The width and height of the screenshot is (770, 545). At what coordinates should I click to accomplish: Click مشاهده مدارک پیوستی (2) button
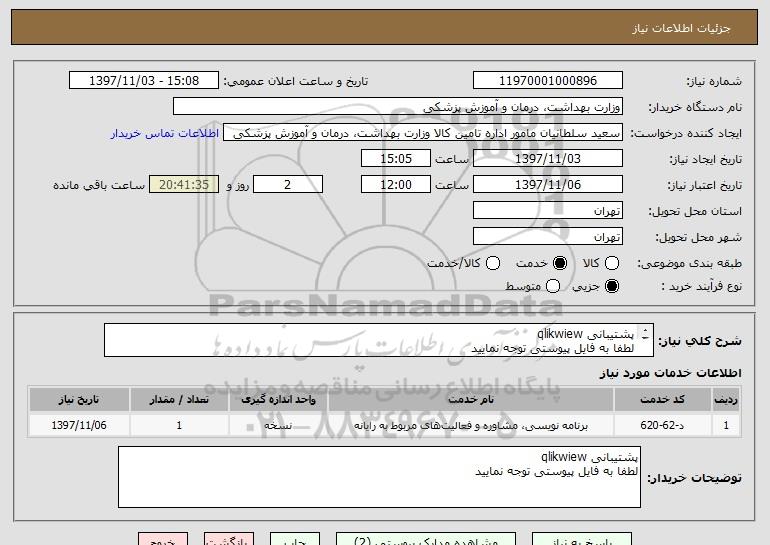tap(426, 539)
